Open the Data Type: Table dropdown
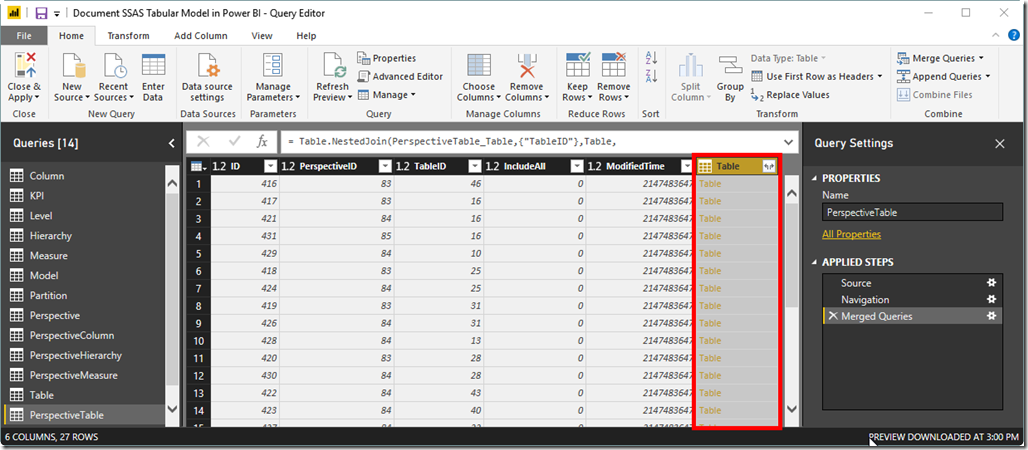This screenshot has height=450, width=1028. click(788, 58)
